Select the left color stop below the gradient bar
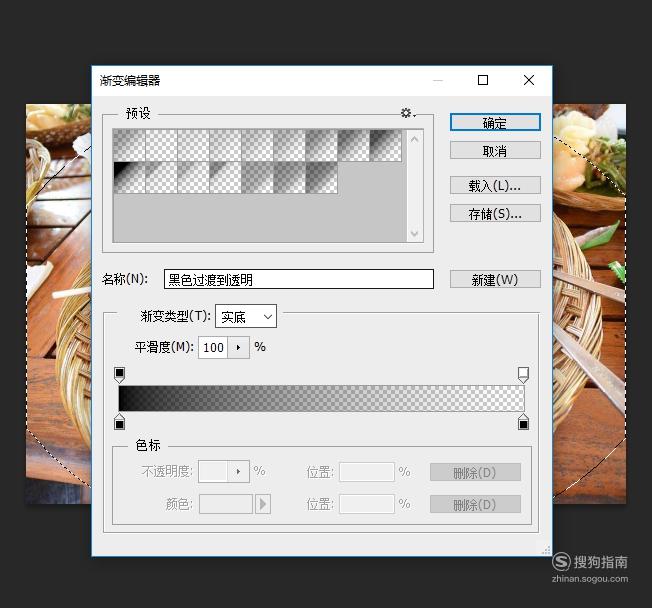Image resolution: width=652 pixels, height=608 pixels. [119, 422]
